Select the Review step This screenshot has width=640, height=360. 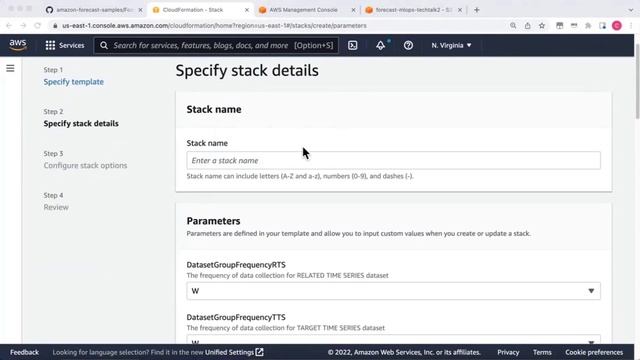click(x=56, y=207)
